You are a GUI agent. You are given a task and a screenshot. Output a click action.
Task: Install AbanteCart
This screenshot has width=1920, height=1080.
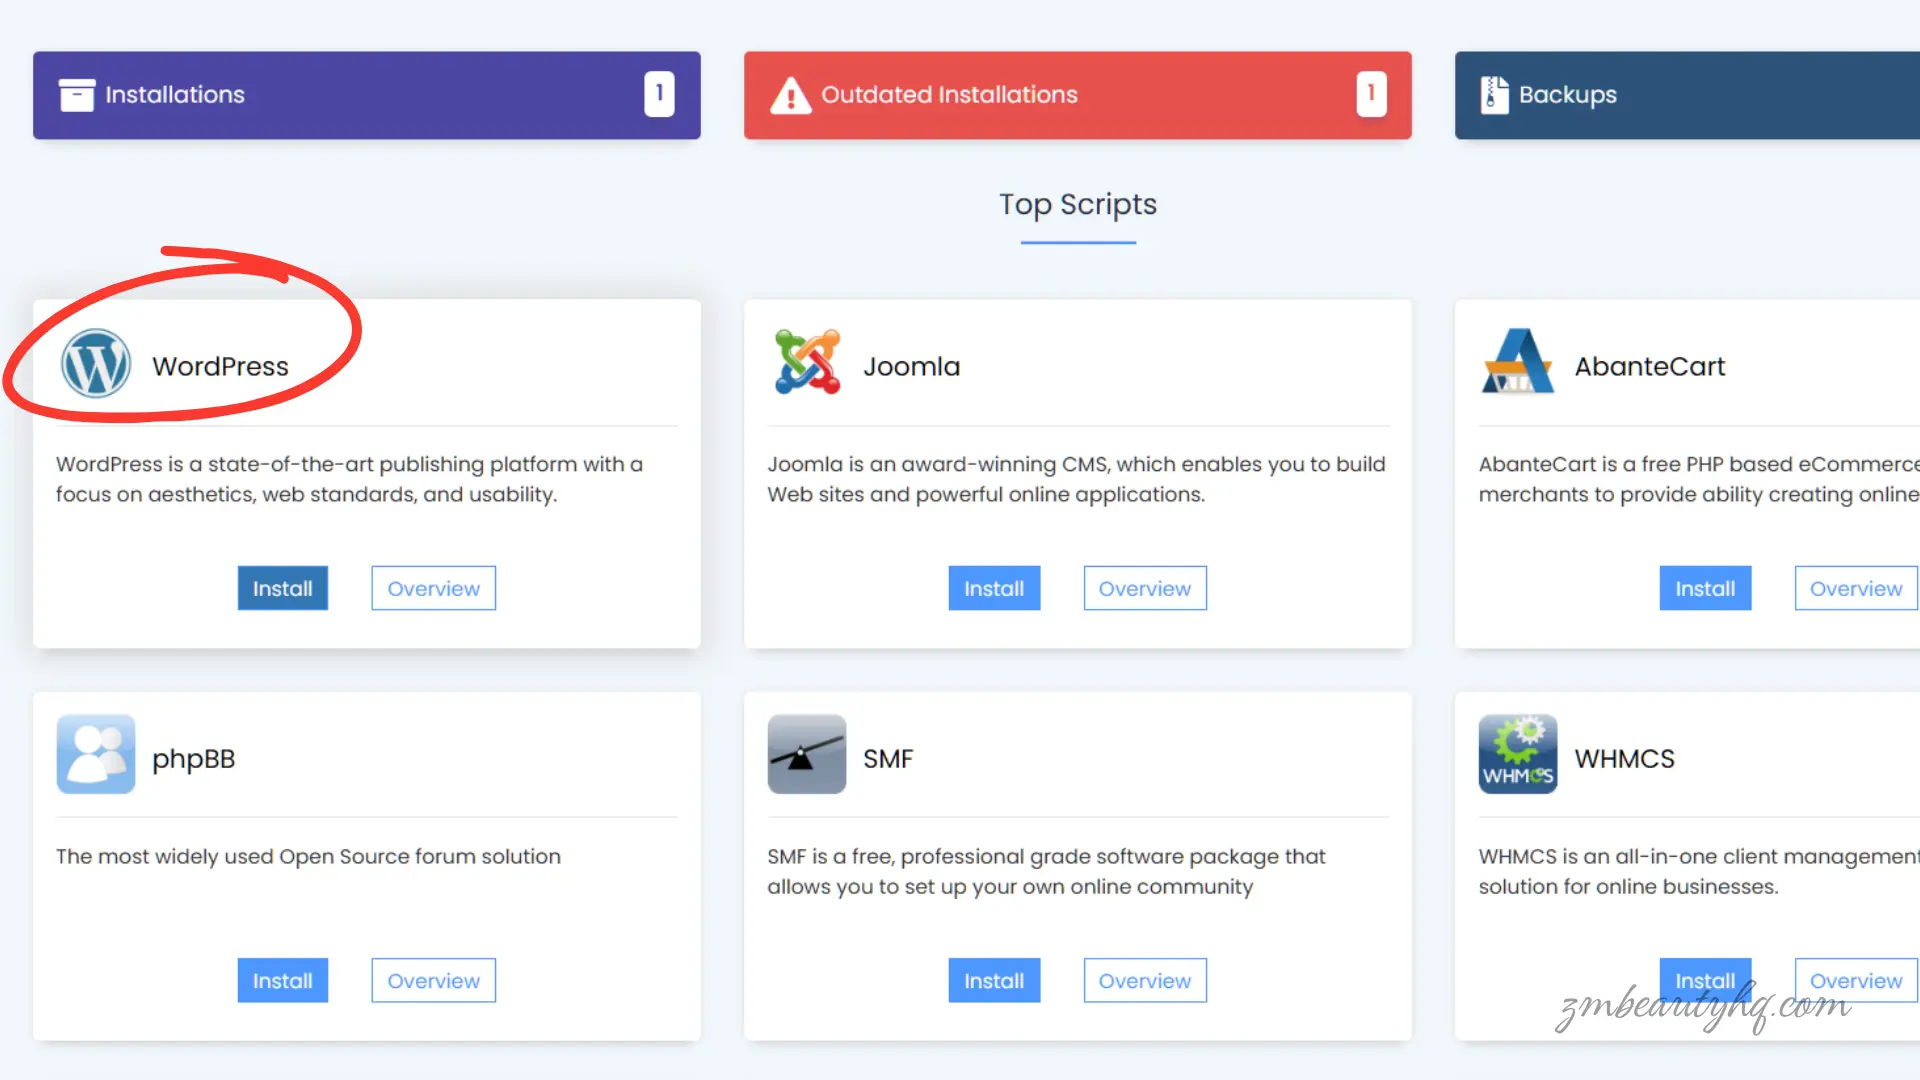(x=1705, y=588)
